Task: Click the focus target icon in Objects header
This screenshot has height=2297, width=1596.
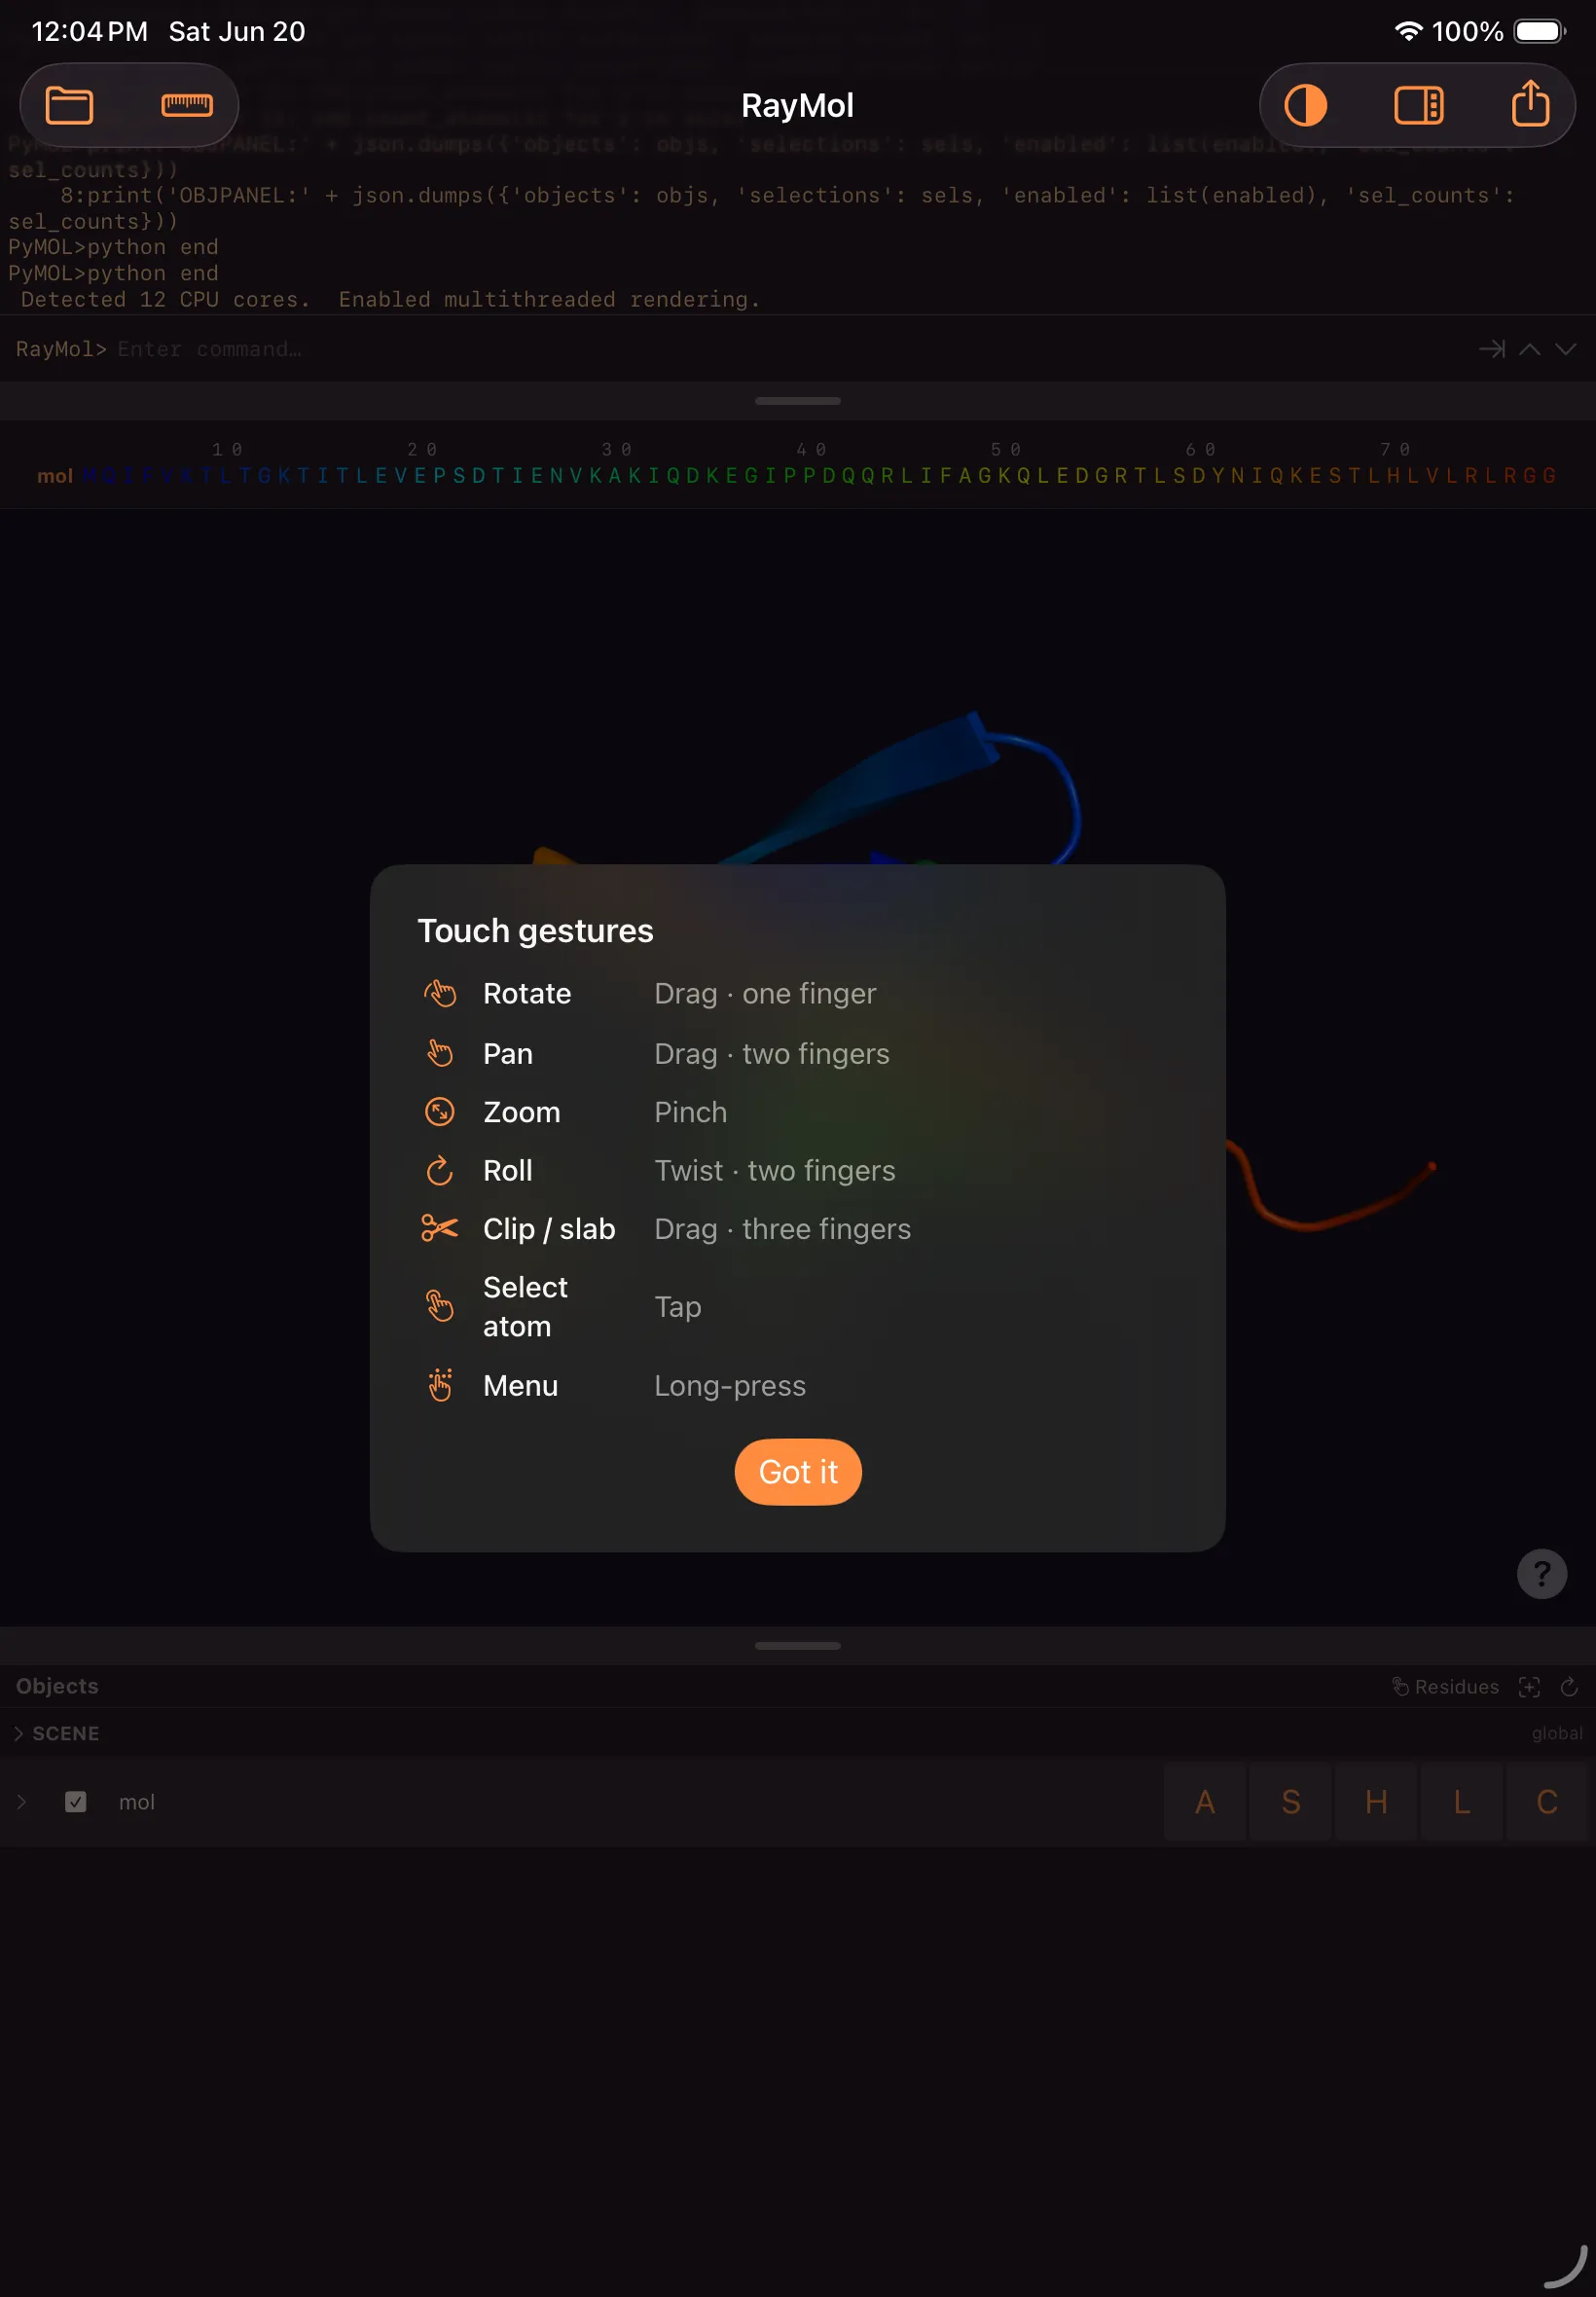Action: coord(1528,1687)
